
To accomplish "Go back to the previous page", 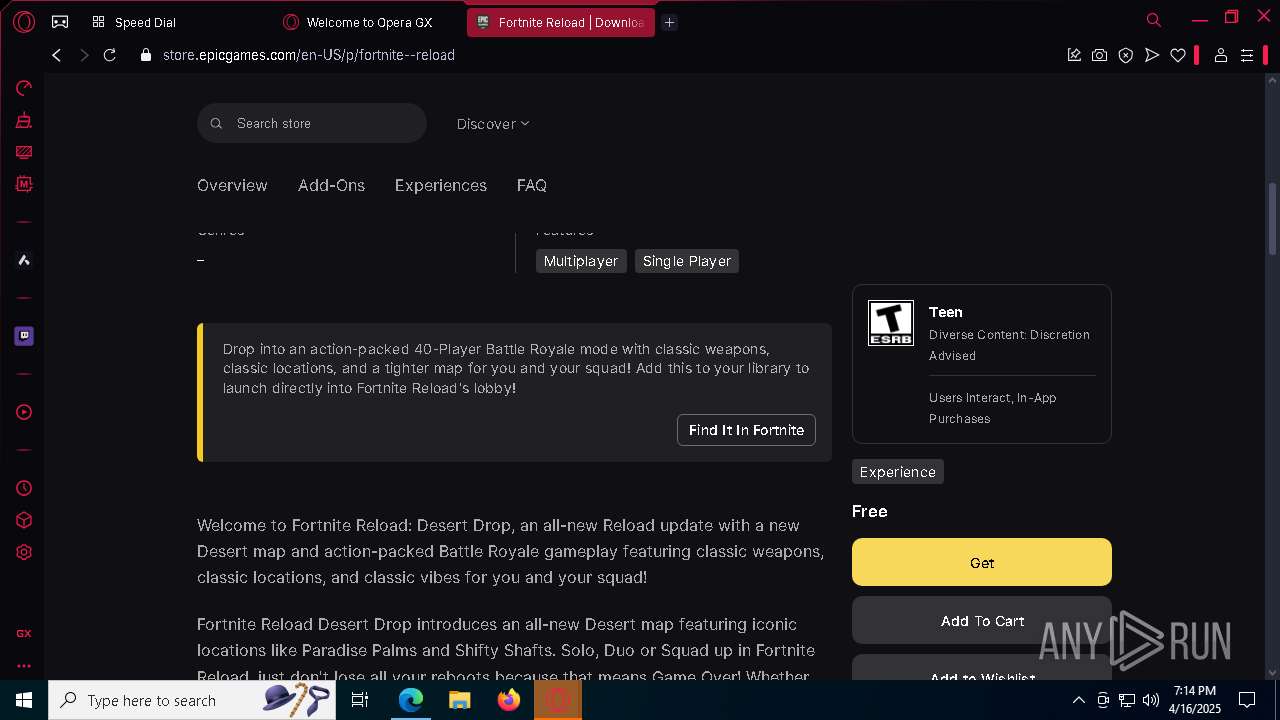I will 57,55.
